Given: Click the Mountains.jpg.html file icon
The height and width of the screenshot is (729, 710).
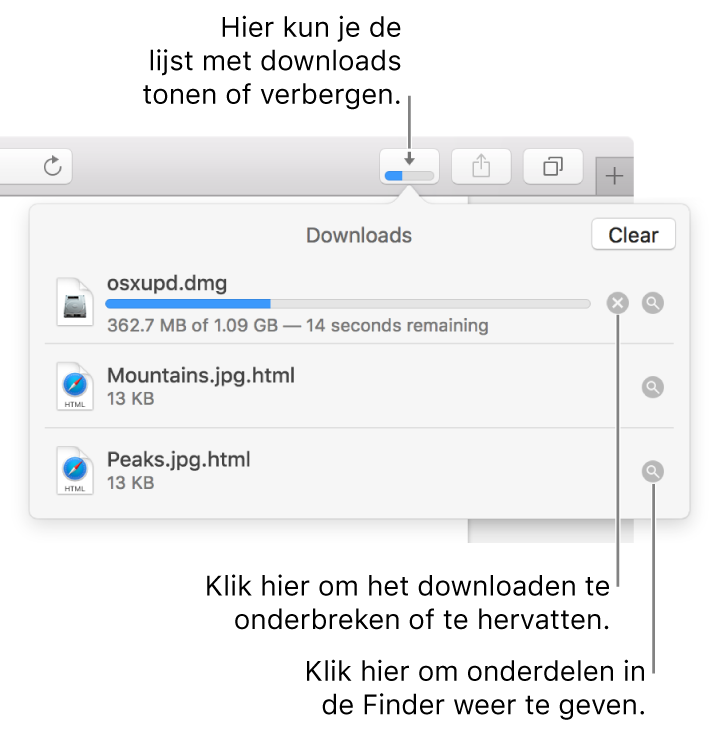Looking at the screenshot, I should tap(75, 387).
